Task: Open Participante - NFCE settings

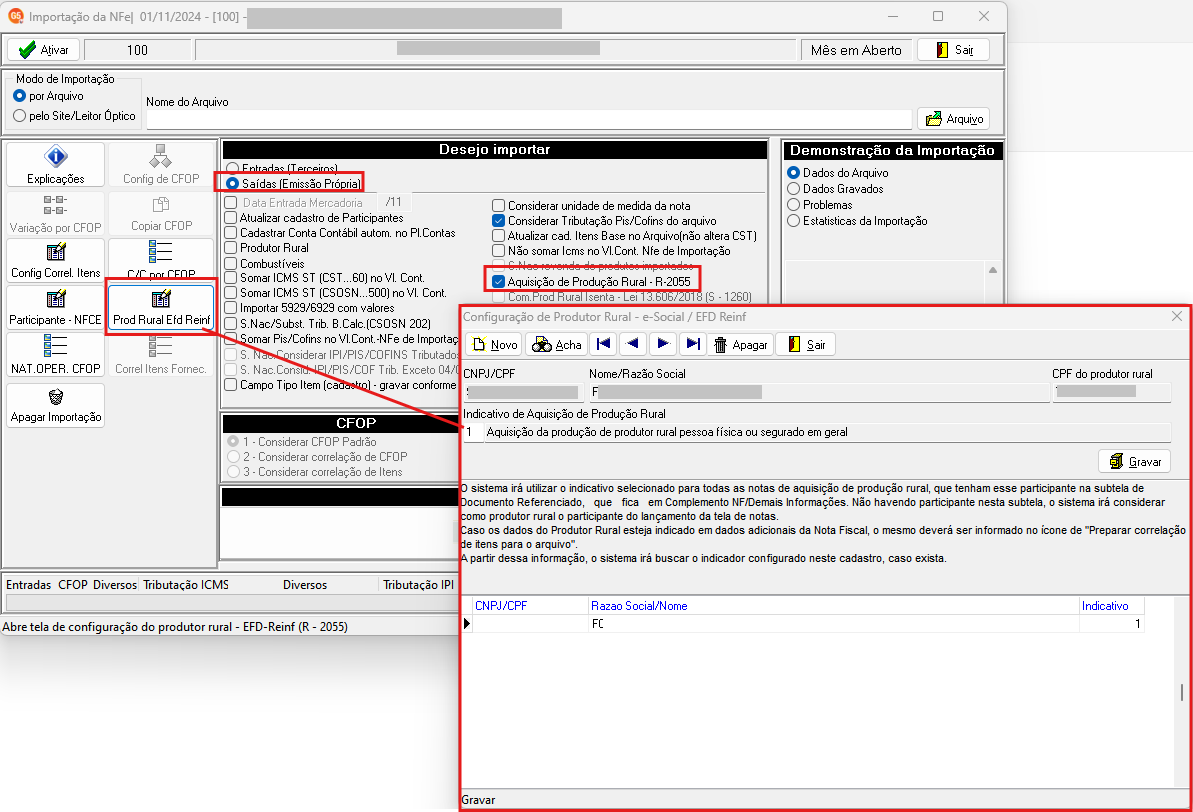Action: pos(56,307)
